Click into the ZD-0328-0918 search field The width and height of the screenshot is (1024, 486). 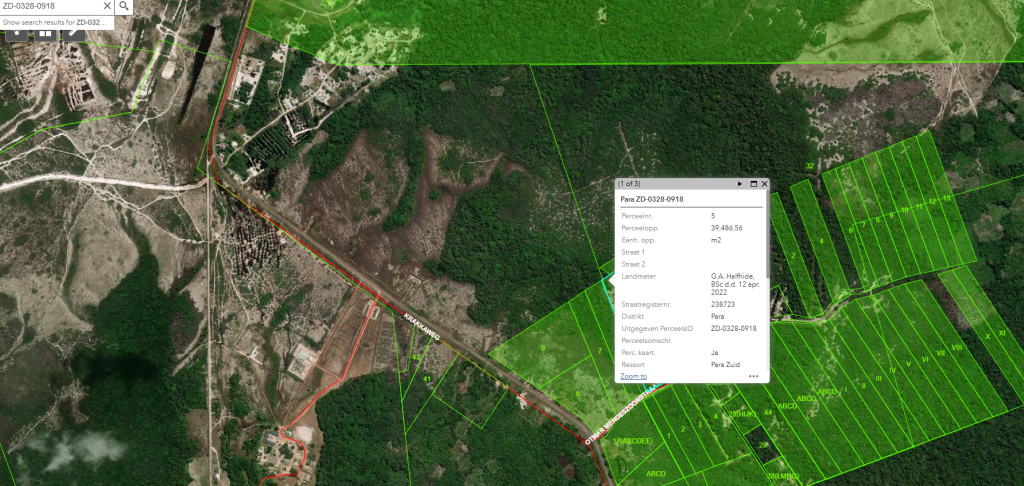[50, 6]
